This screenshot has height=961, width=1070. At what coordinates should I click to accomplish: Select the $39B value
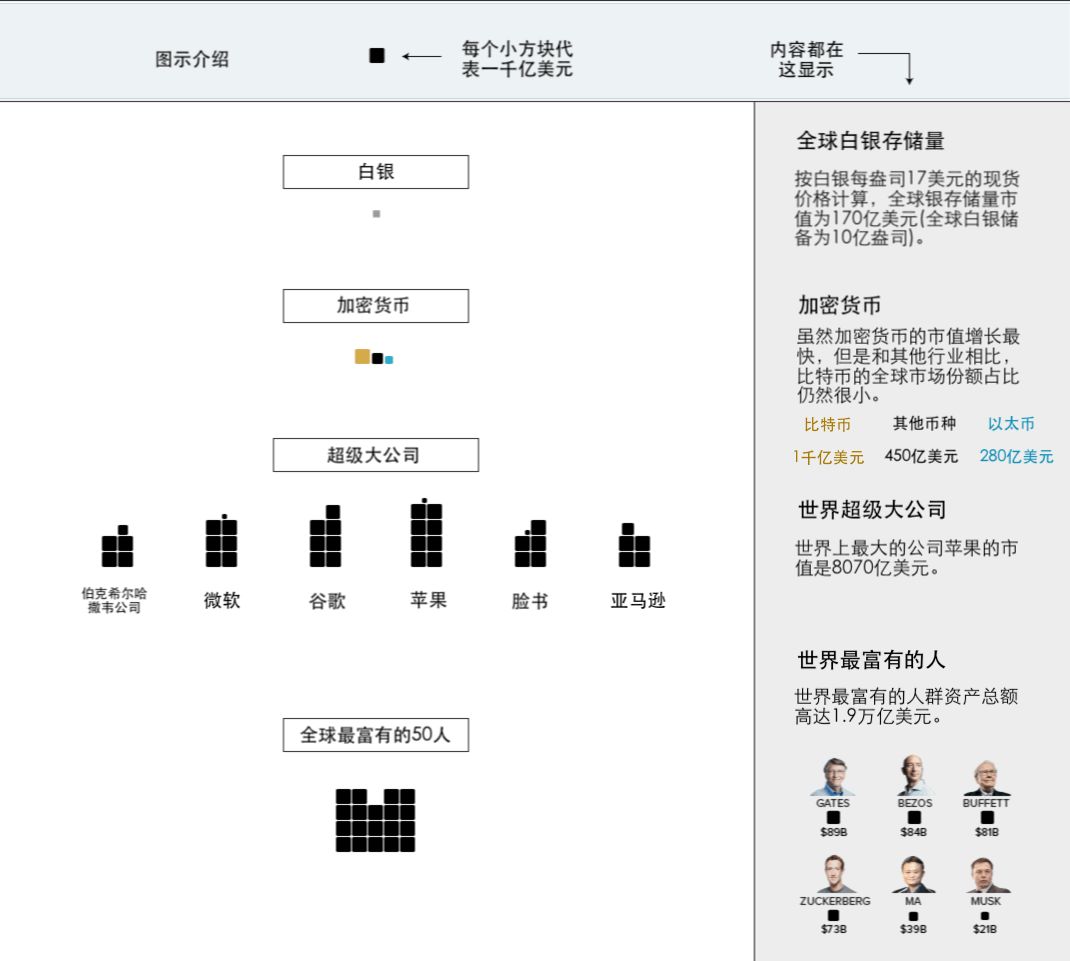[x=914, y=930]
